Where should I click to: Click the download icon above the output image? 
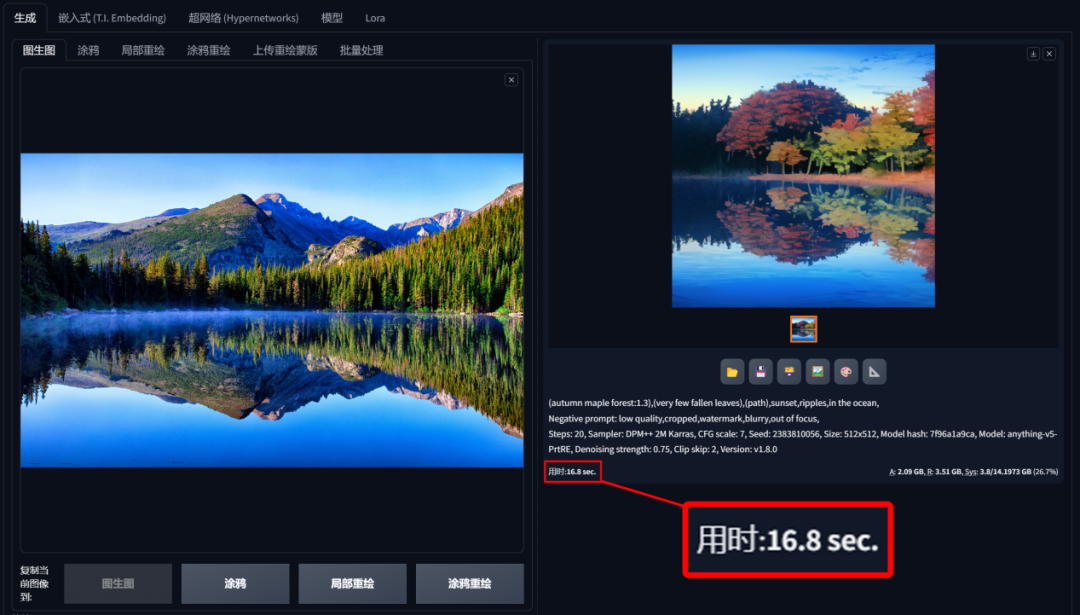coord(1033,54)
